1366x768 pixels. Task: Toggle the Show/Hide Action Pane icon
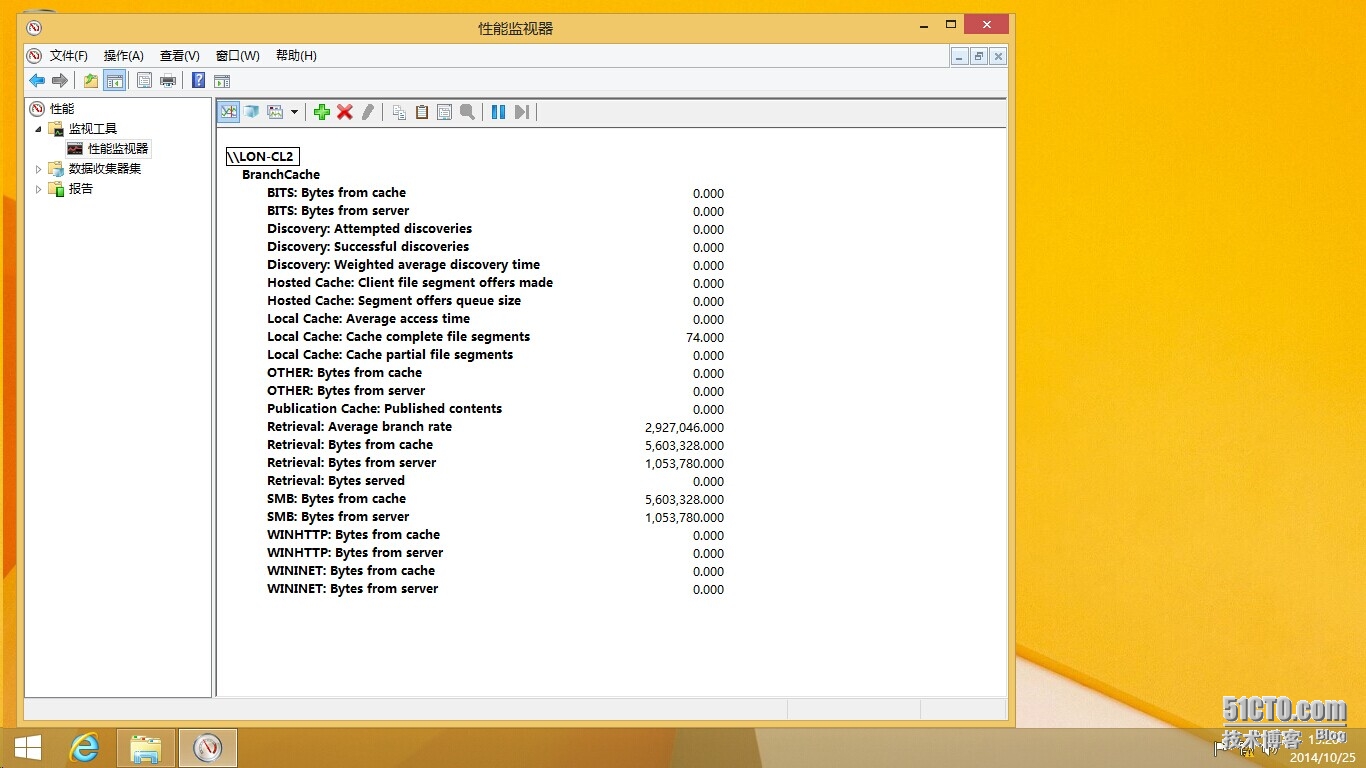point(222,81)
